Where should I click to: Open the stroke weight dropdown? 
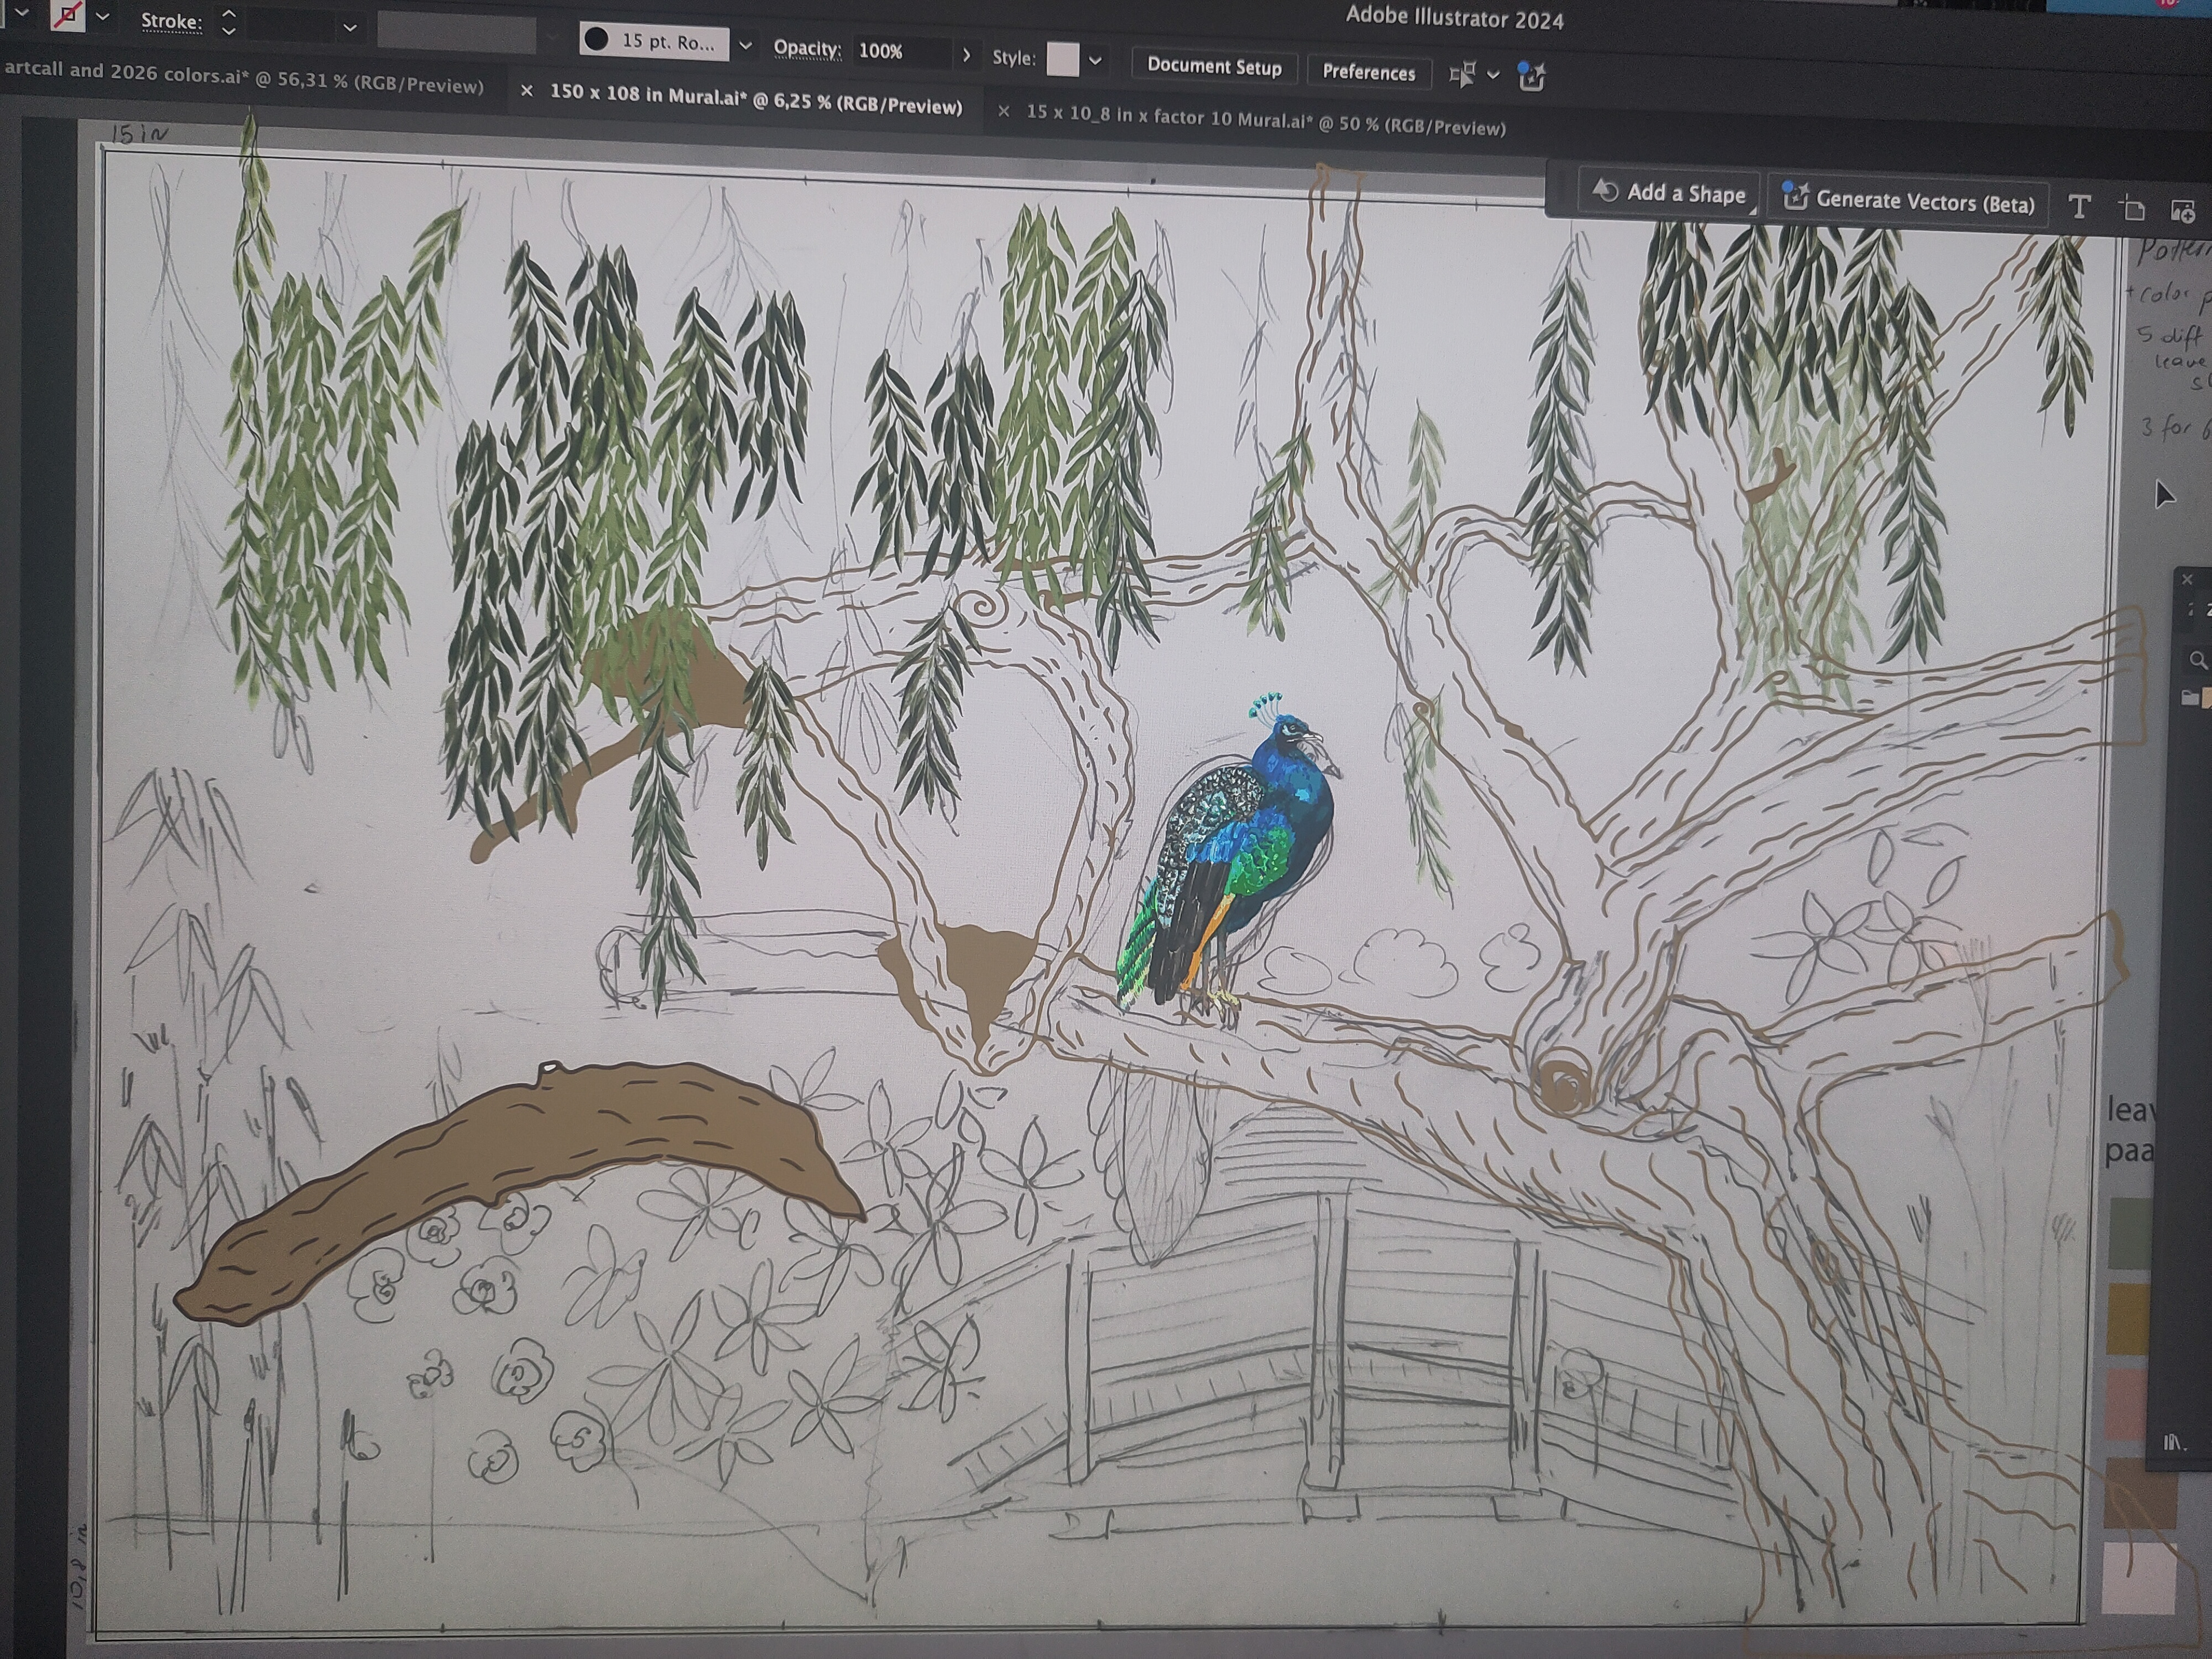350,28
